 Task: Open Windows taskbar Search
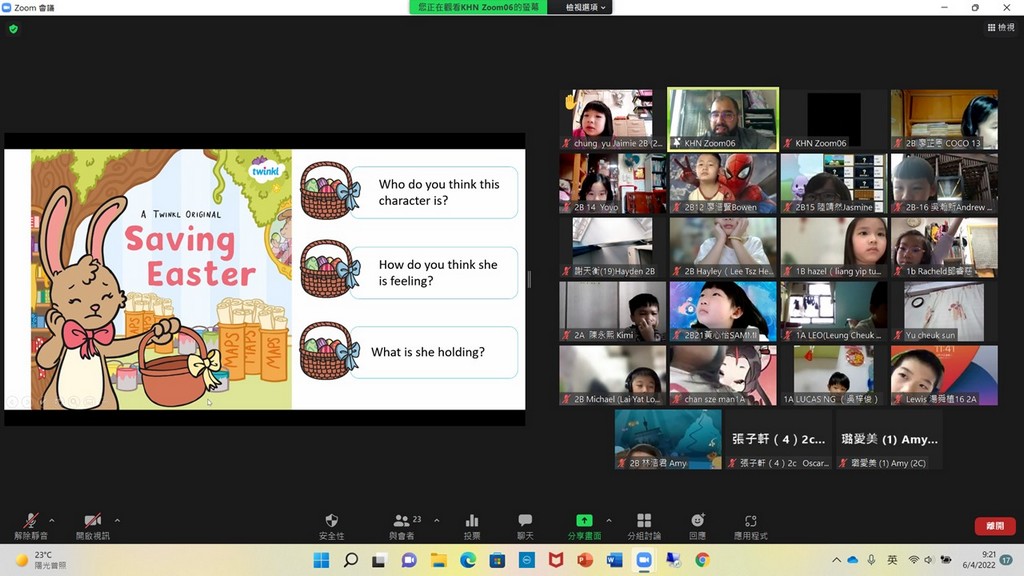[351, 560]
